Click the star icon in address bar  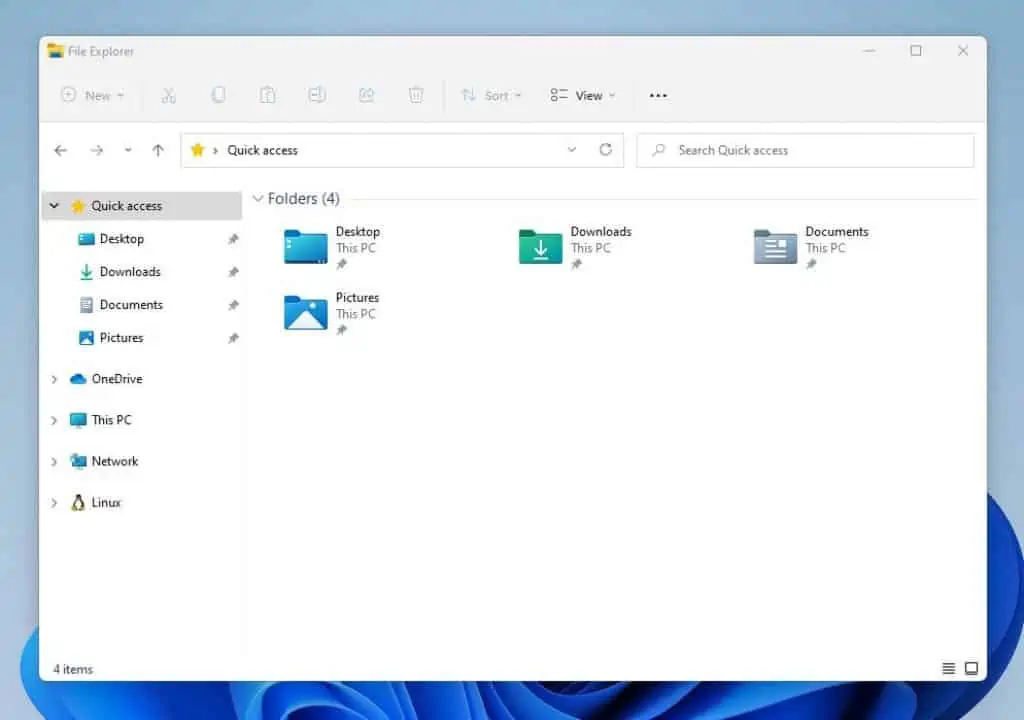pyautogui.click(x=197, y=150)
